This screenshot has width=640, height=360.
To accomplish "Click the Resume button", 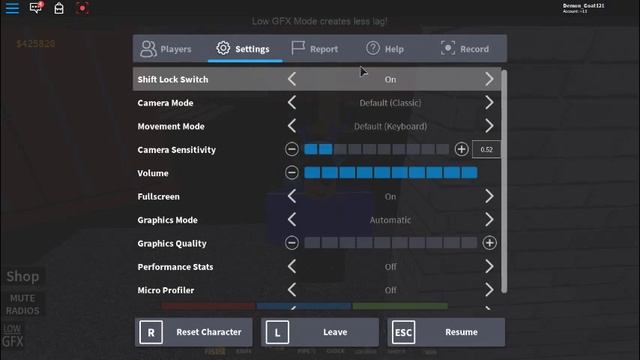I will click(x=446, y=332).
